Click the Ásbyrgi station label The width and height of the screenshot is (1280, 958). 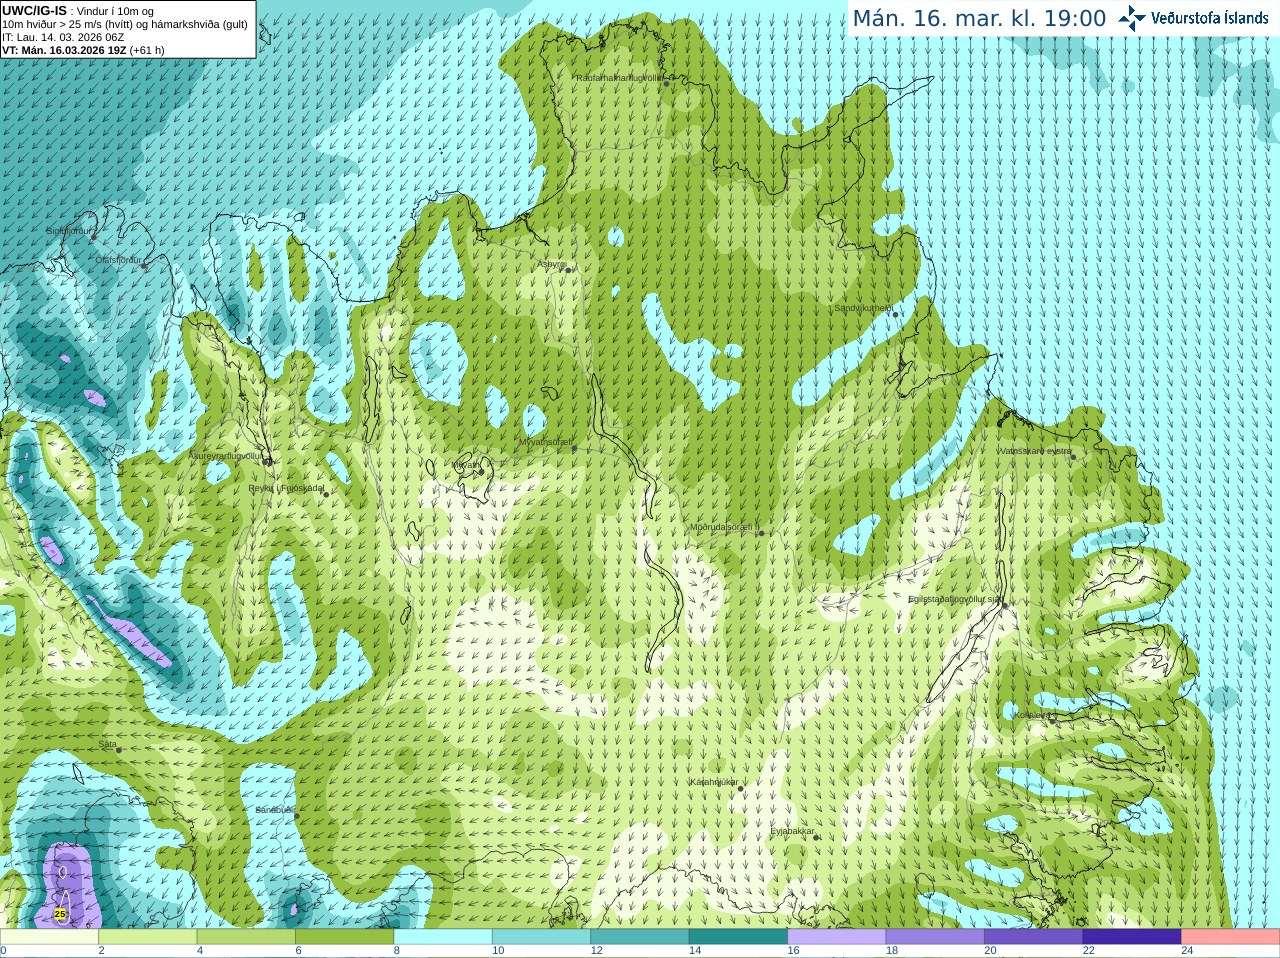pyautogui.click(x=551, y=264)
